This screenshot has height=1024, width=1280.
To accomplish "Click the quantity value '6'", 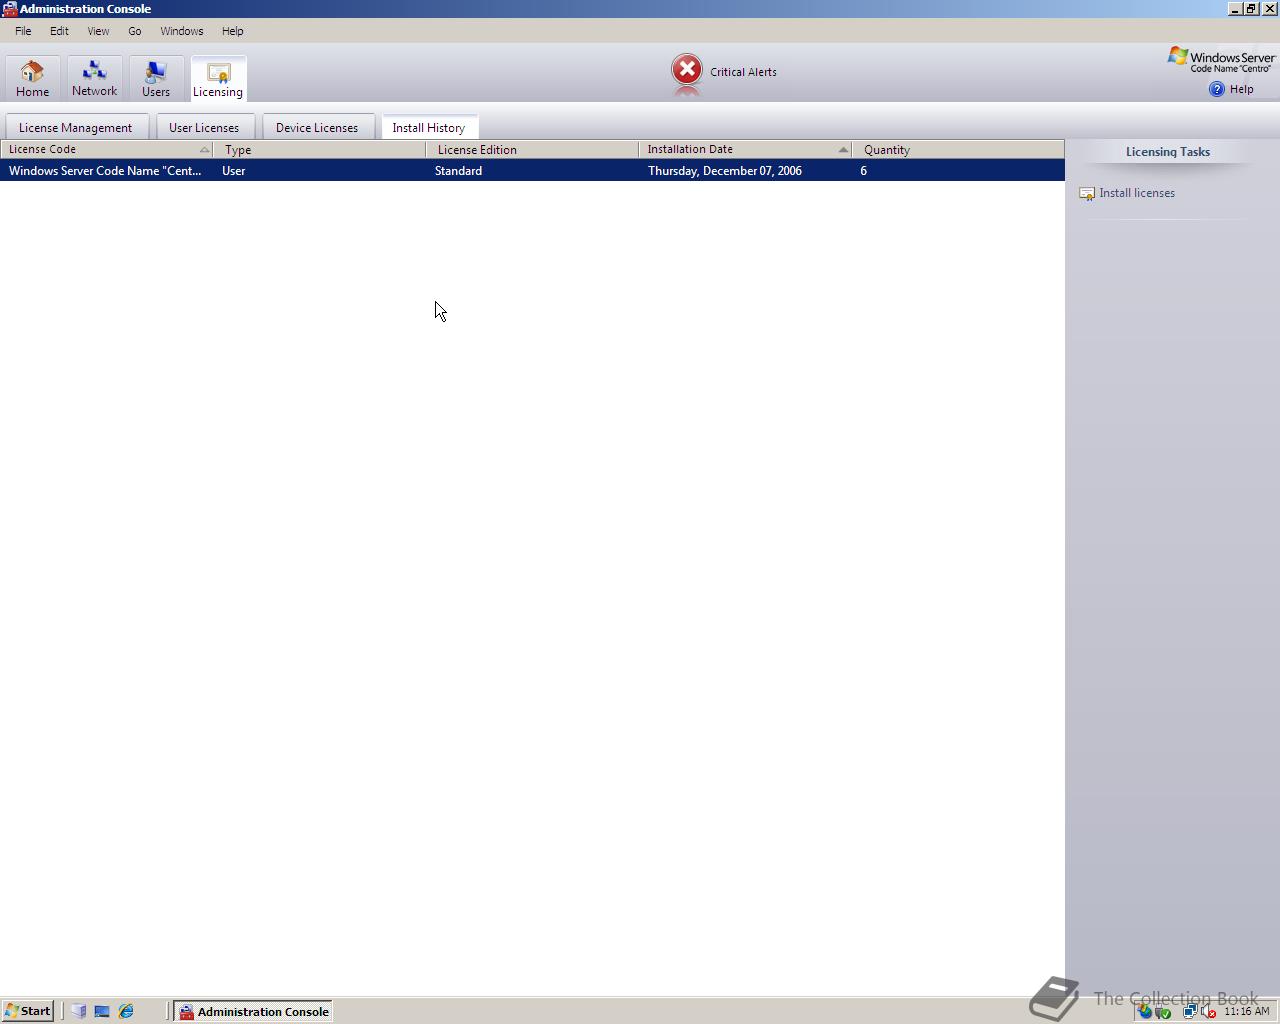I will pos(863,171).
